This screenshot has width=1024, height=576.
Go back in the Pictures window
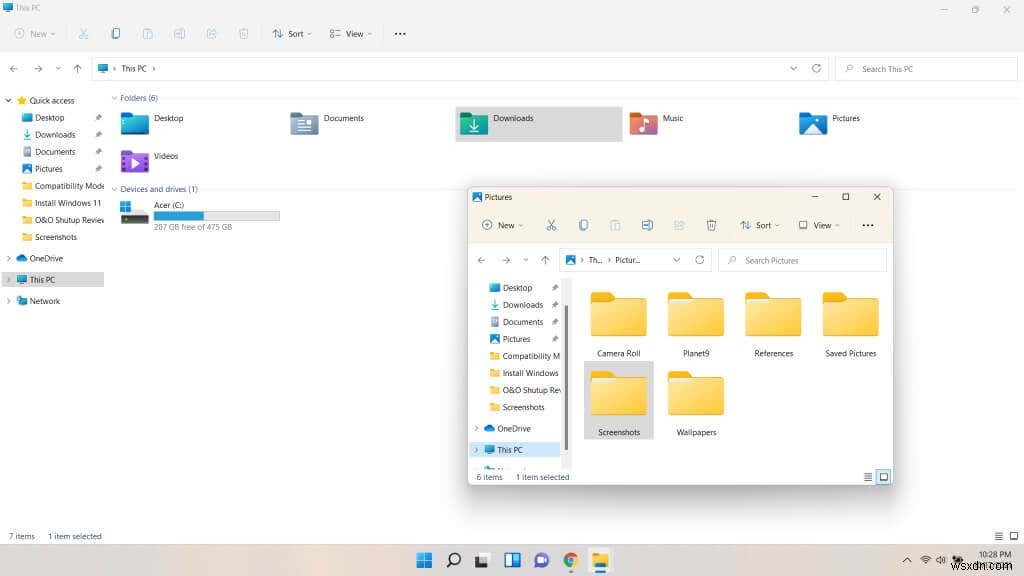[x=481, y=260]
